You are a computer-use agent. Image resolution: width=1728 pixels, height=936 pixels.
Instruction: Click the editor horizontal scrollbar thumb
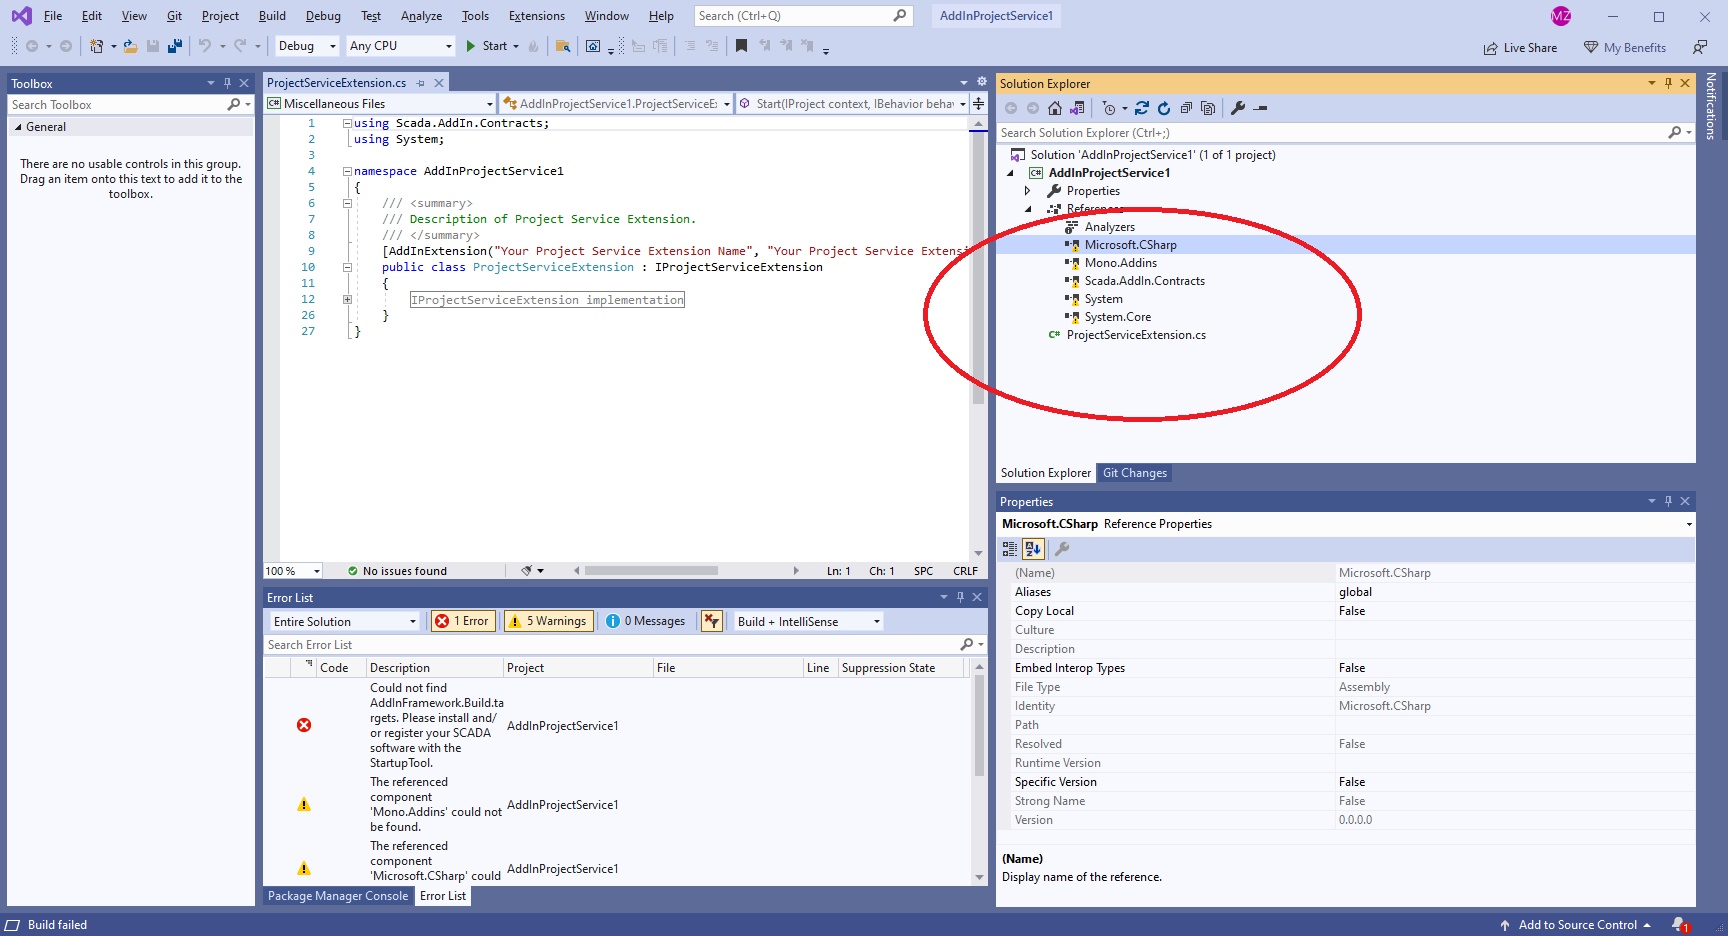pos(651,571)
